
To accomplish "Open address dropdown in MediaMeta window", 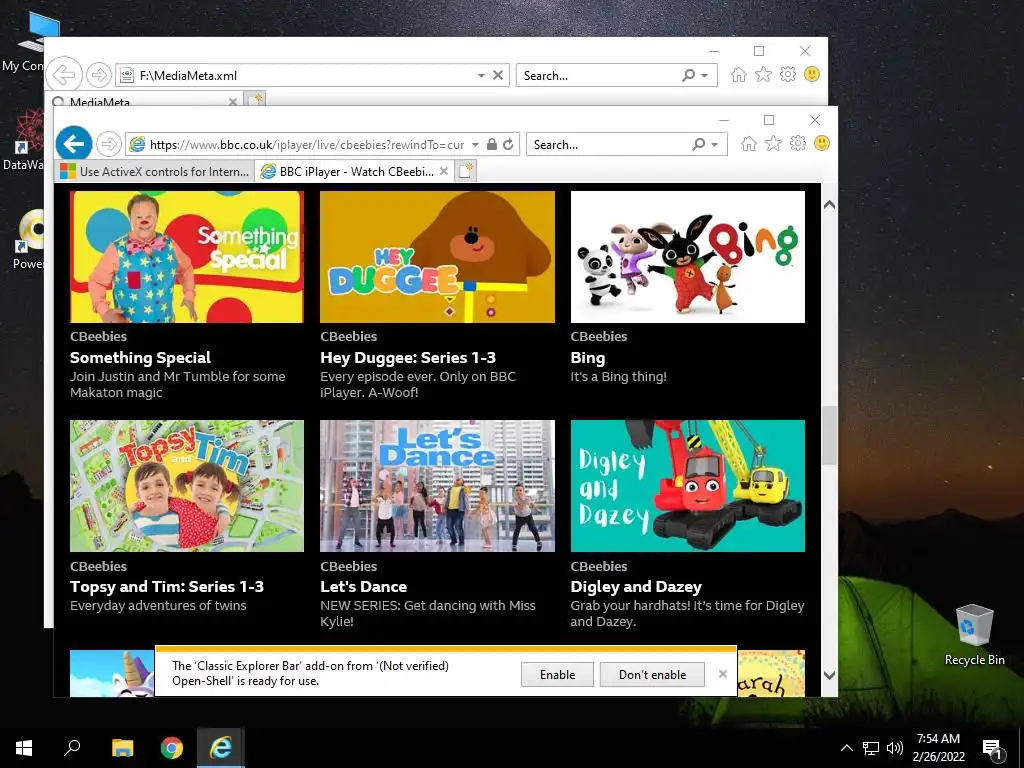I will pos(481,75).
